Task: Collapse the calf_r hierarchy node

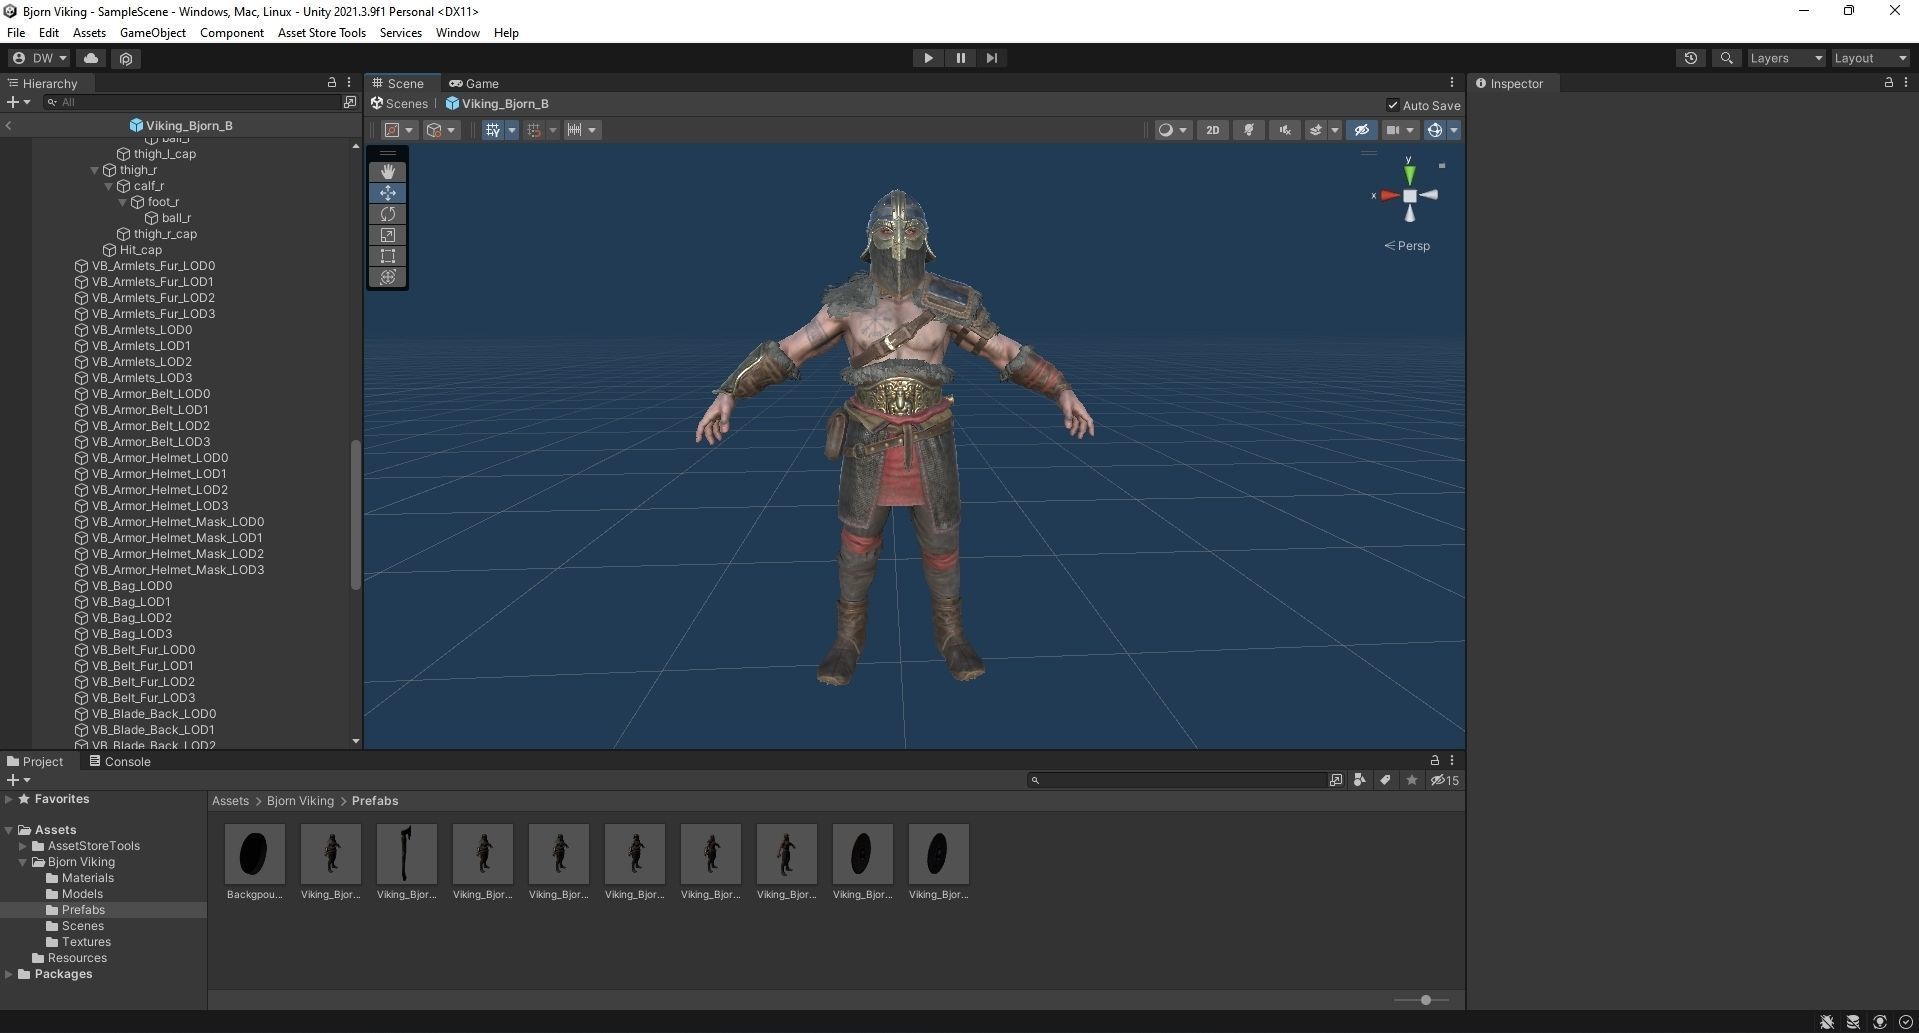Action: point(109,186)
